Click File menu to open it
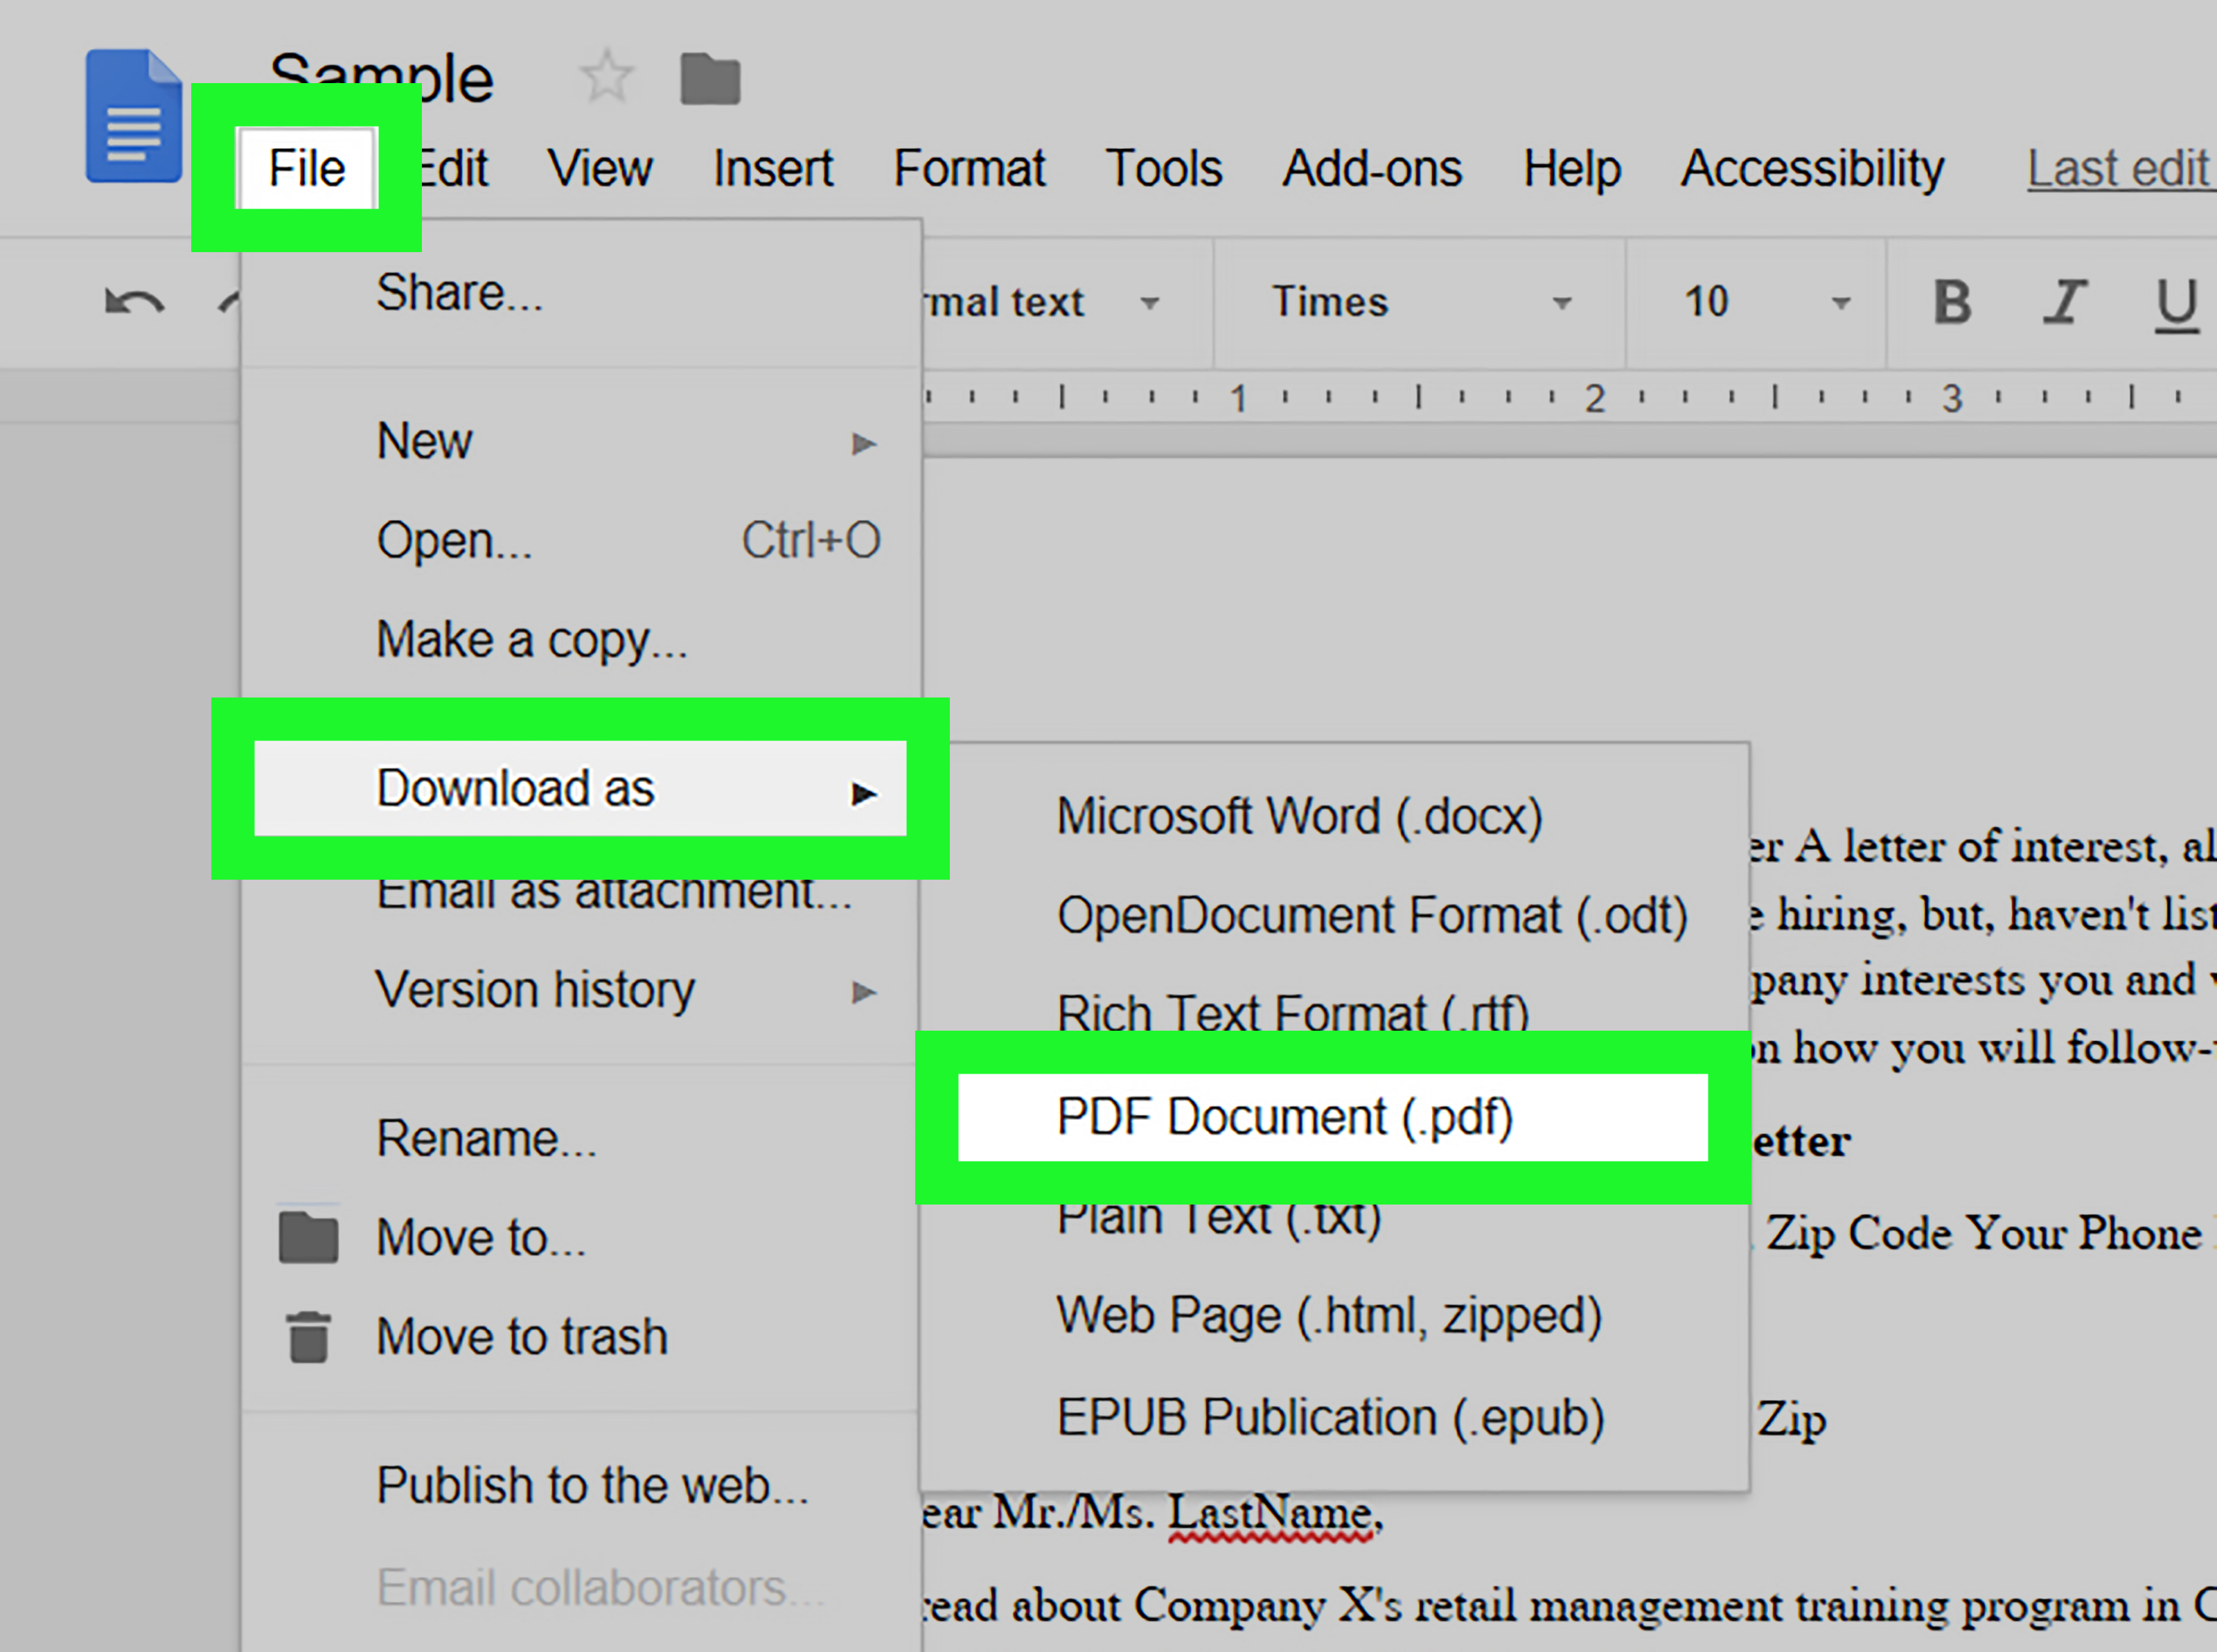Viewport: 2217px width, 1652px height. pyautogui.click(x=309, y=167)
